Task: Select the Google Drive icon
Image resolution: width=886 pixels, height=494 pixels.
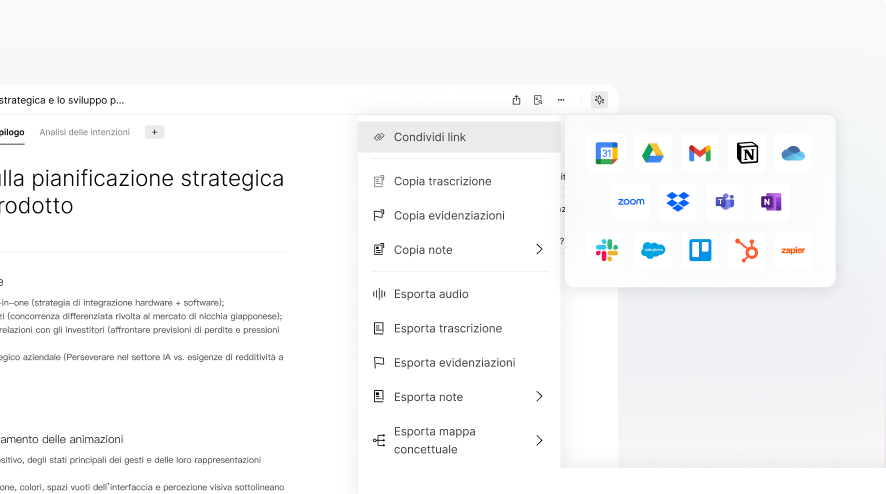Action: coord(654,153)
